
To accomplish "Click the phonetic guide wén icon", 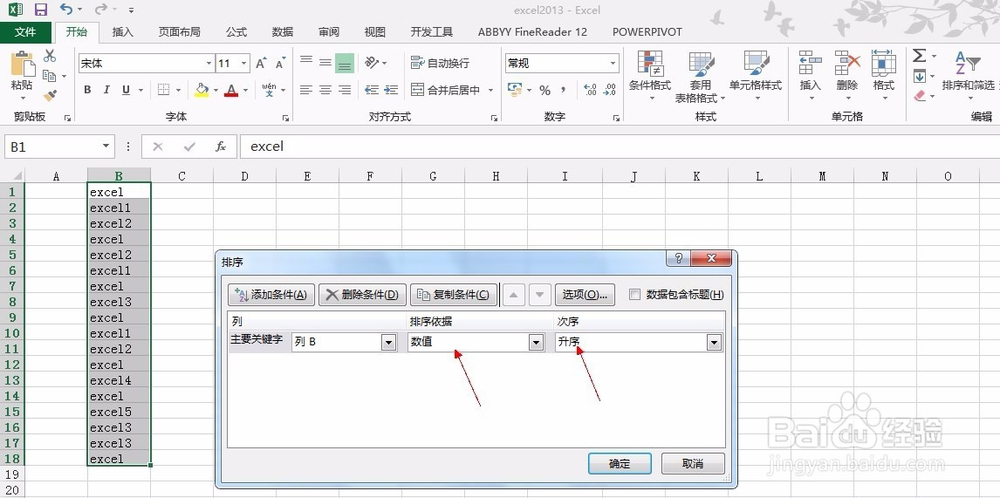I will (269, 90).
